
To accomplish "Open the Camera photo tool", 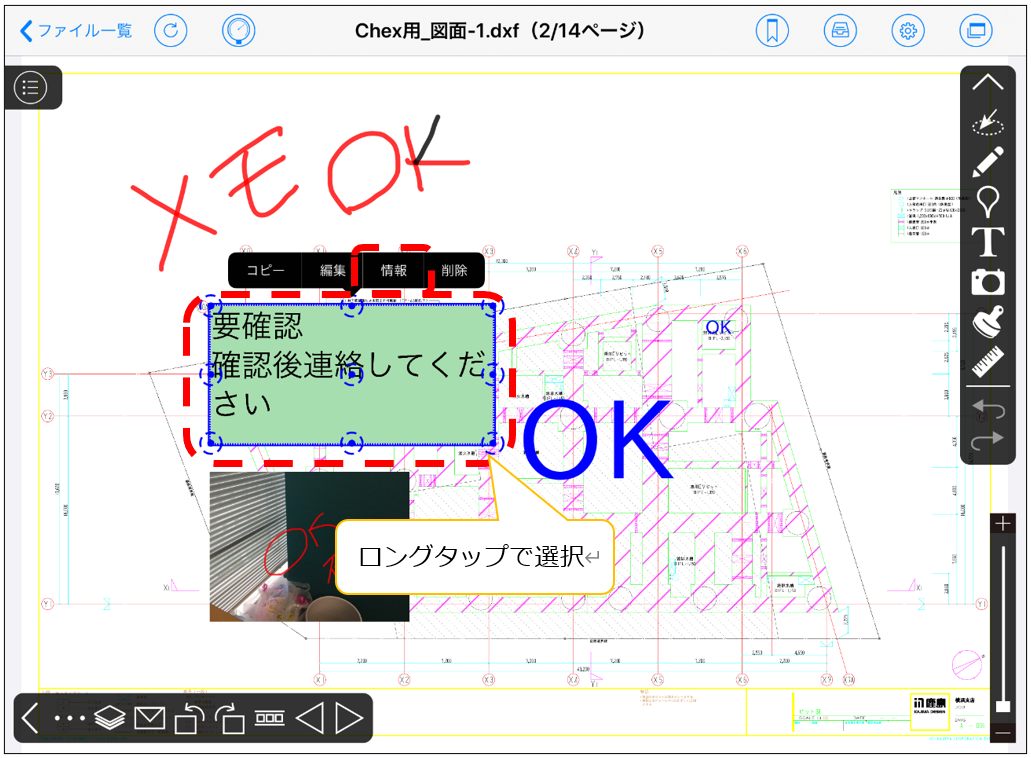I will point(988,283).
